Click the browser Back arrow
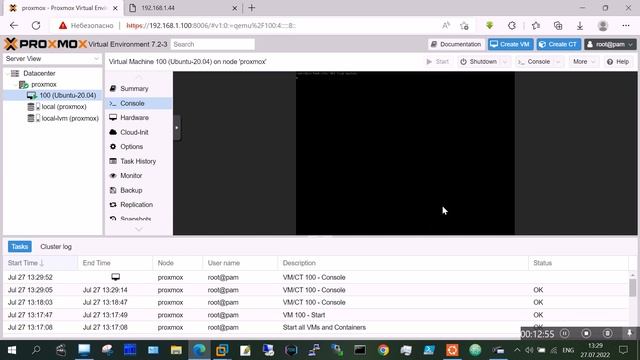 pyautogui.click(x=14, y=25)
